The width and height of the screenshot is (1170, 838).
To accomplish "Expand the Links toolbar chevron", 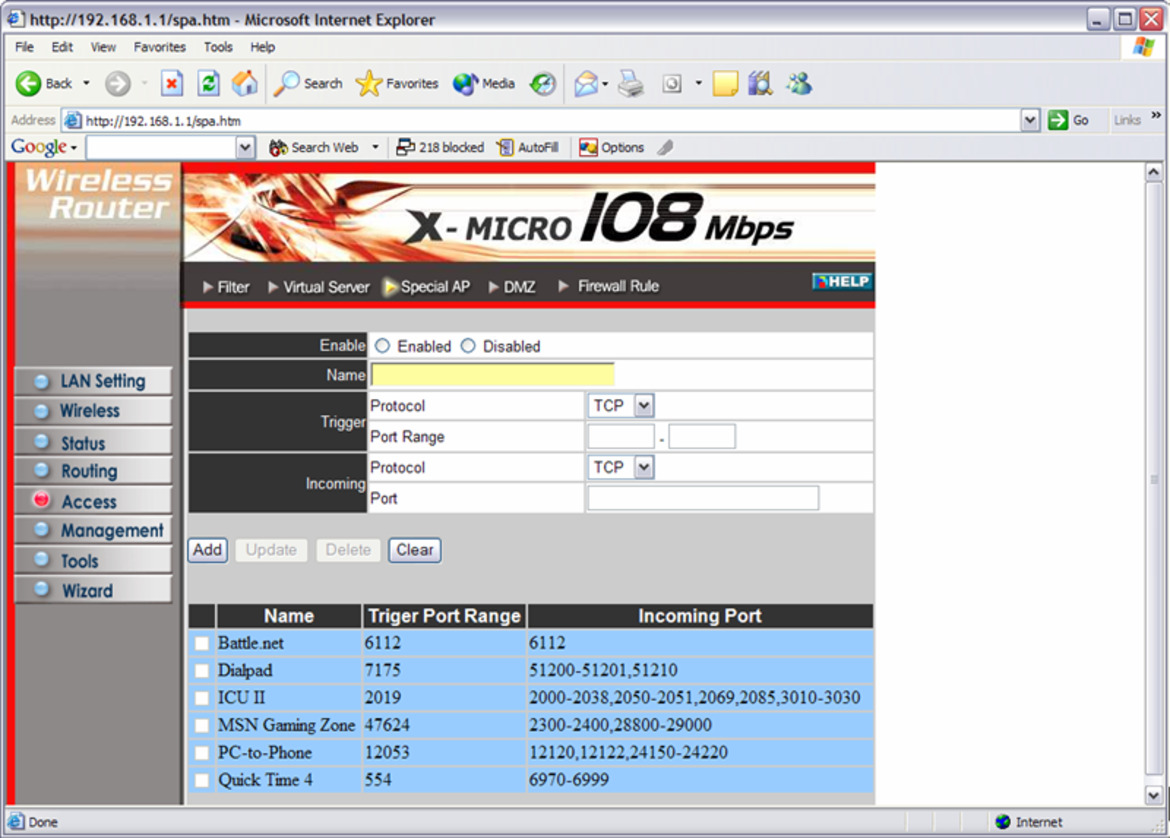I will 1156,116.
